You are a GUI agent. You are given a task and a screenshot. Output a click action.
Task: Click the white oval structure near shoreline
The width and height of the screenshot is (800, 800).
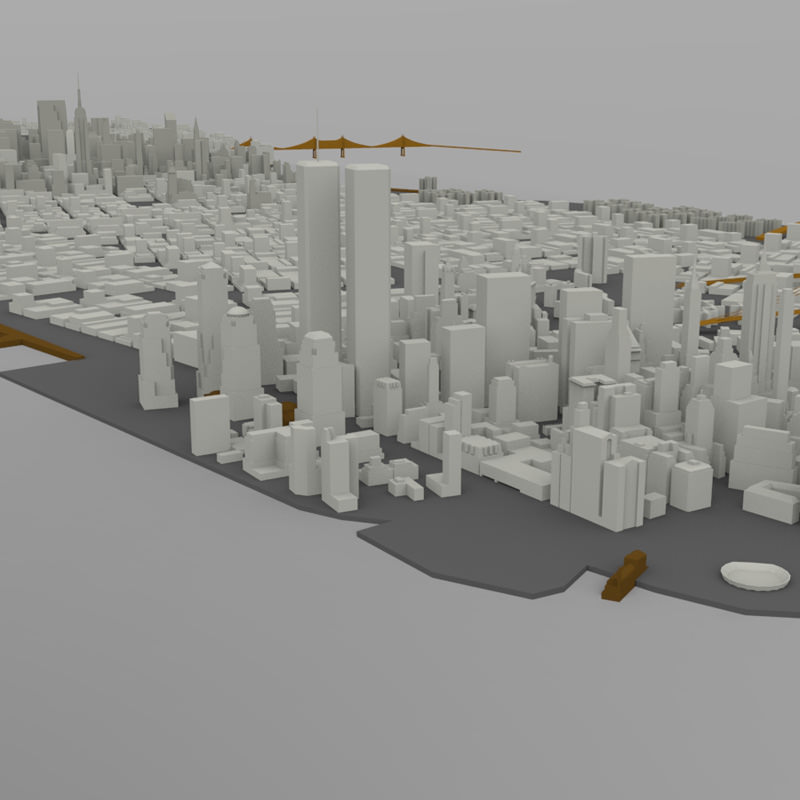tap(756, 576)
